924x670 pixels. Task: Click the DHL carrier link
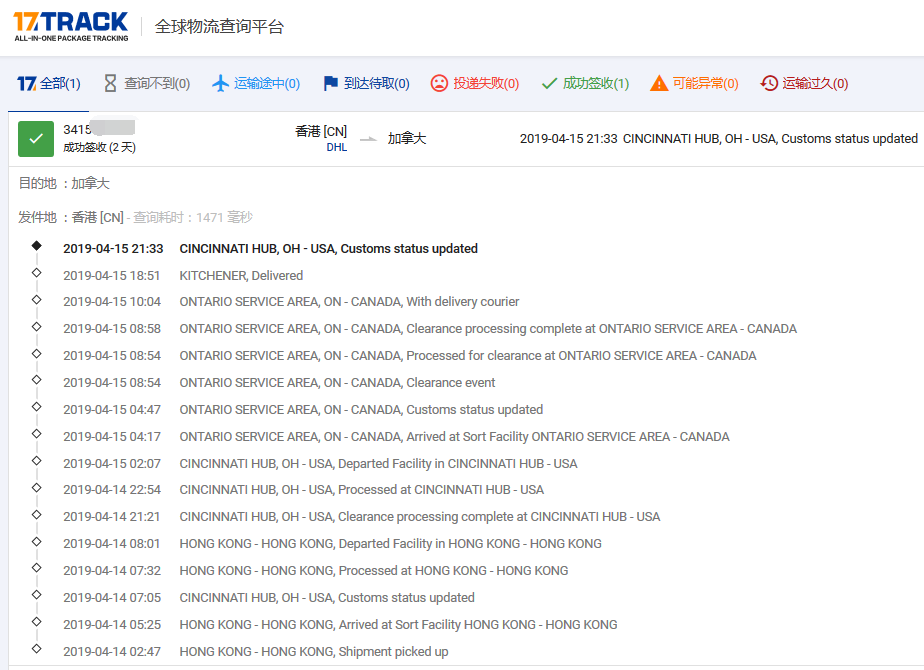point(336,147)
